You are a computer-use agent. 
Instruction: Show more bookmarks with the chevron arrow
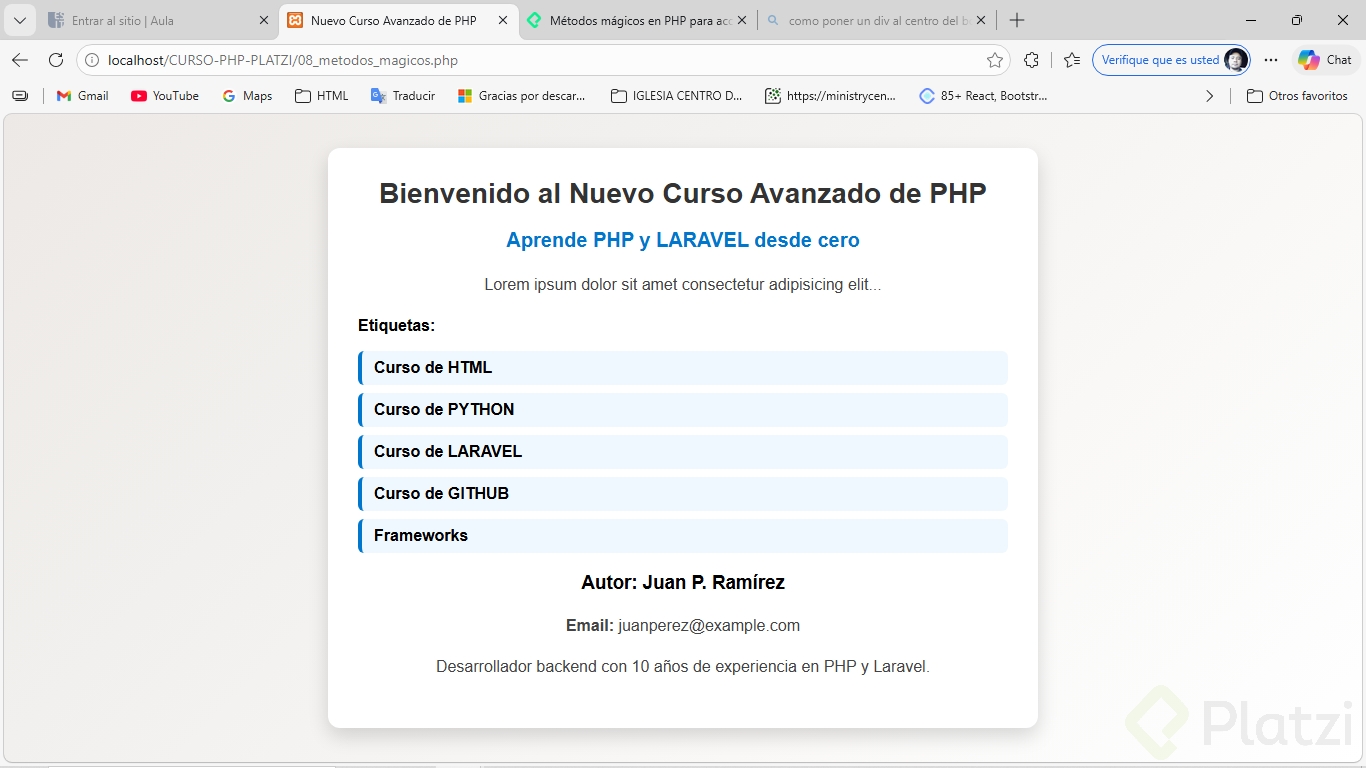click(1210, 96)
